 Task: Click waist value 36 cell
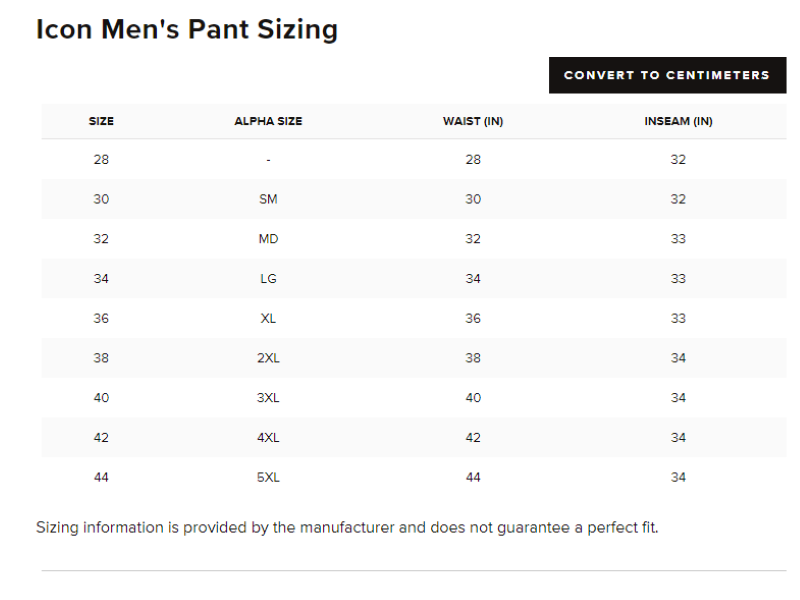coord(473,318)
